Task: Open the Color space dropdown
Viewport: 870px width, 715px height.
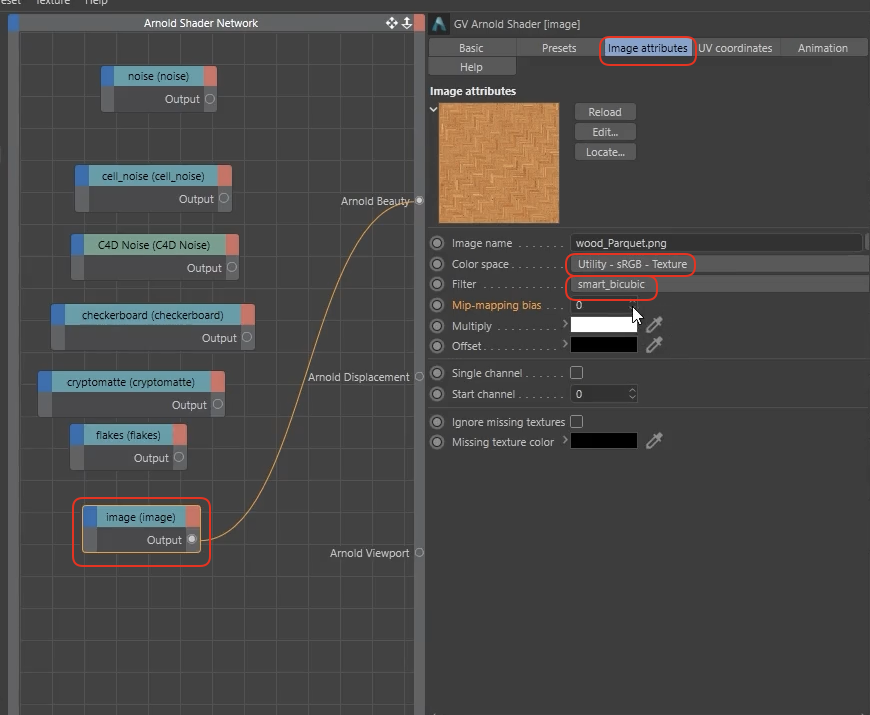Action: 719,264
